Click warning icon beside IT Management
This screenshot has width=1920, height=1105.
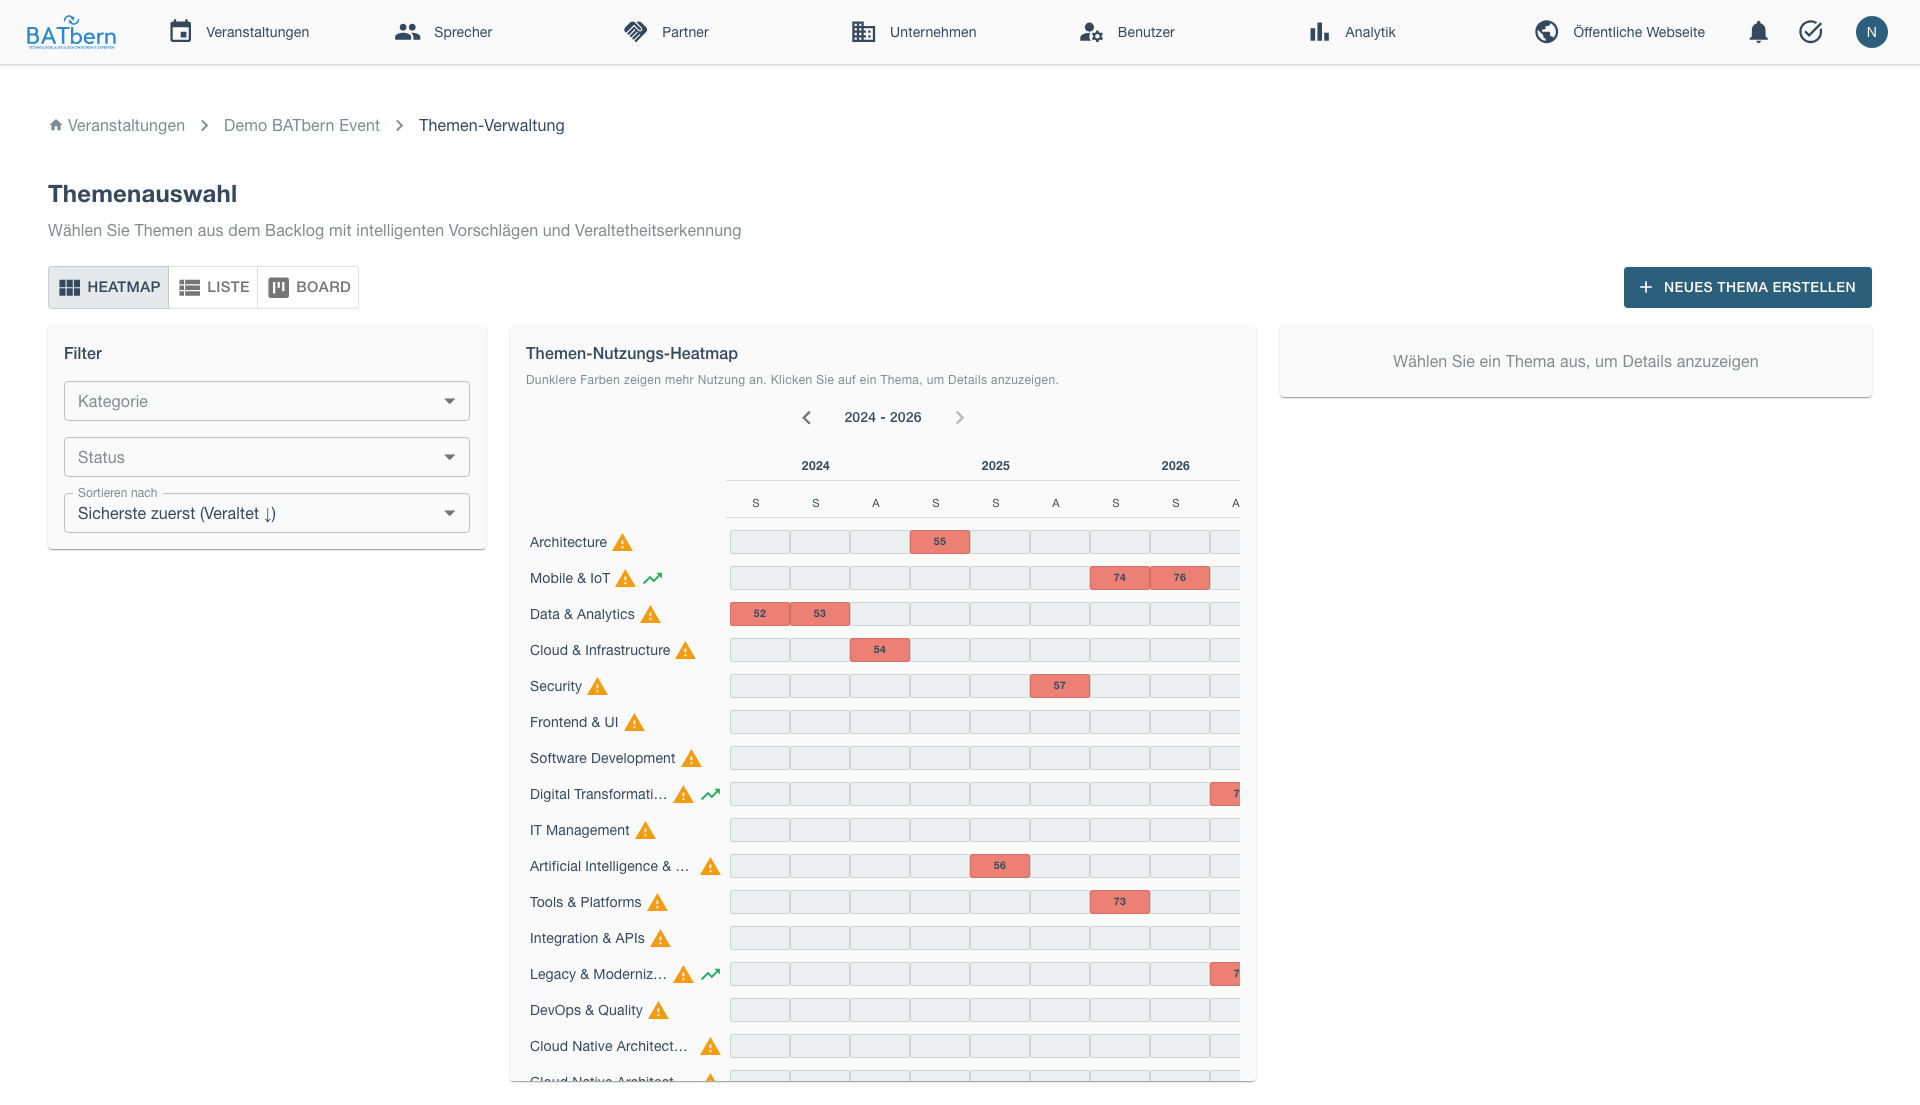[645, 830]
